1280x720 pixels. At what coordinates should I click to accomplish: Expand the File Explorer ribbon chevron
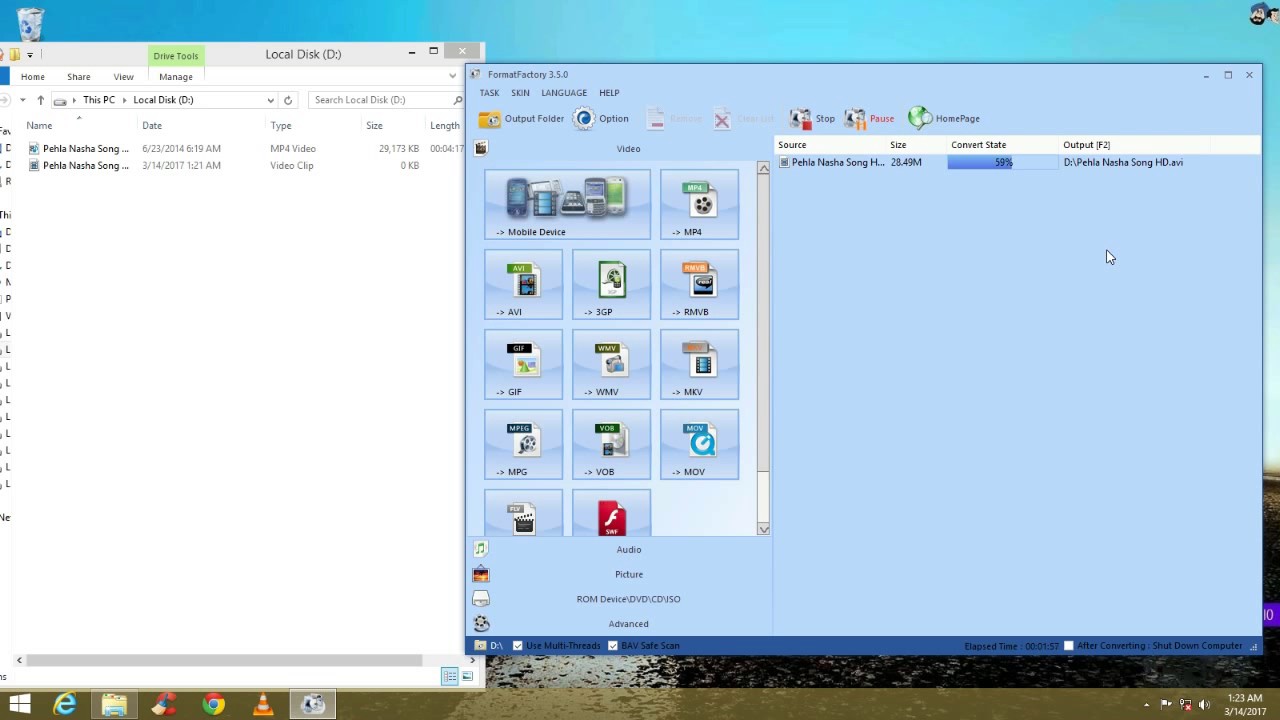pos(452,76)
